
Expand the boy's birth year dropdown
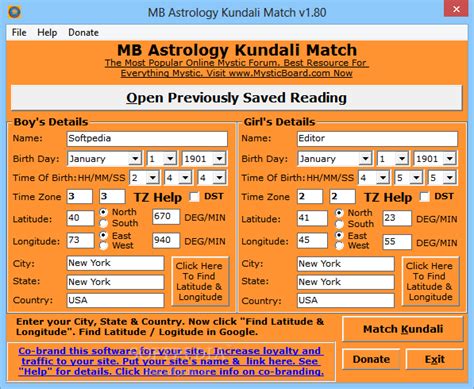point(220,159)
